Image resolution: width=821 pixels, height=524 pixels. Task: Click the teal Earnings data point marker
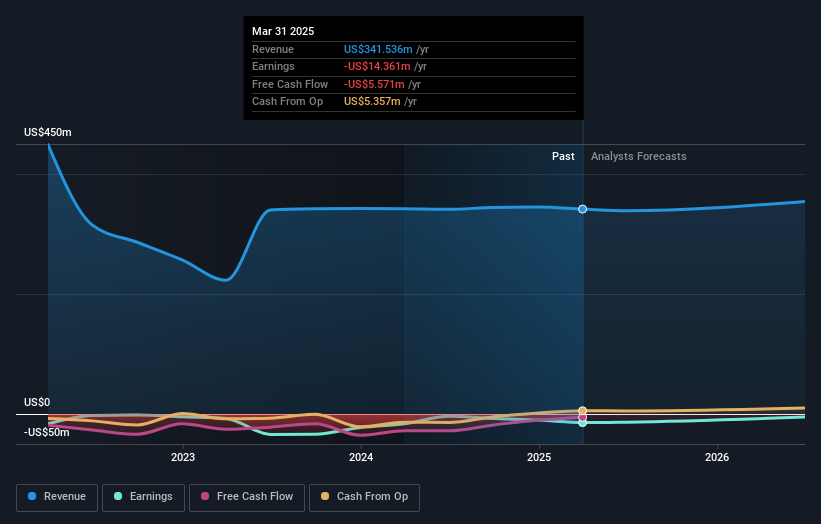[x=583, y=423]
